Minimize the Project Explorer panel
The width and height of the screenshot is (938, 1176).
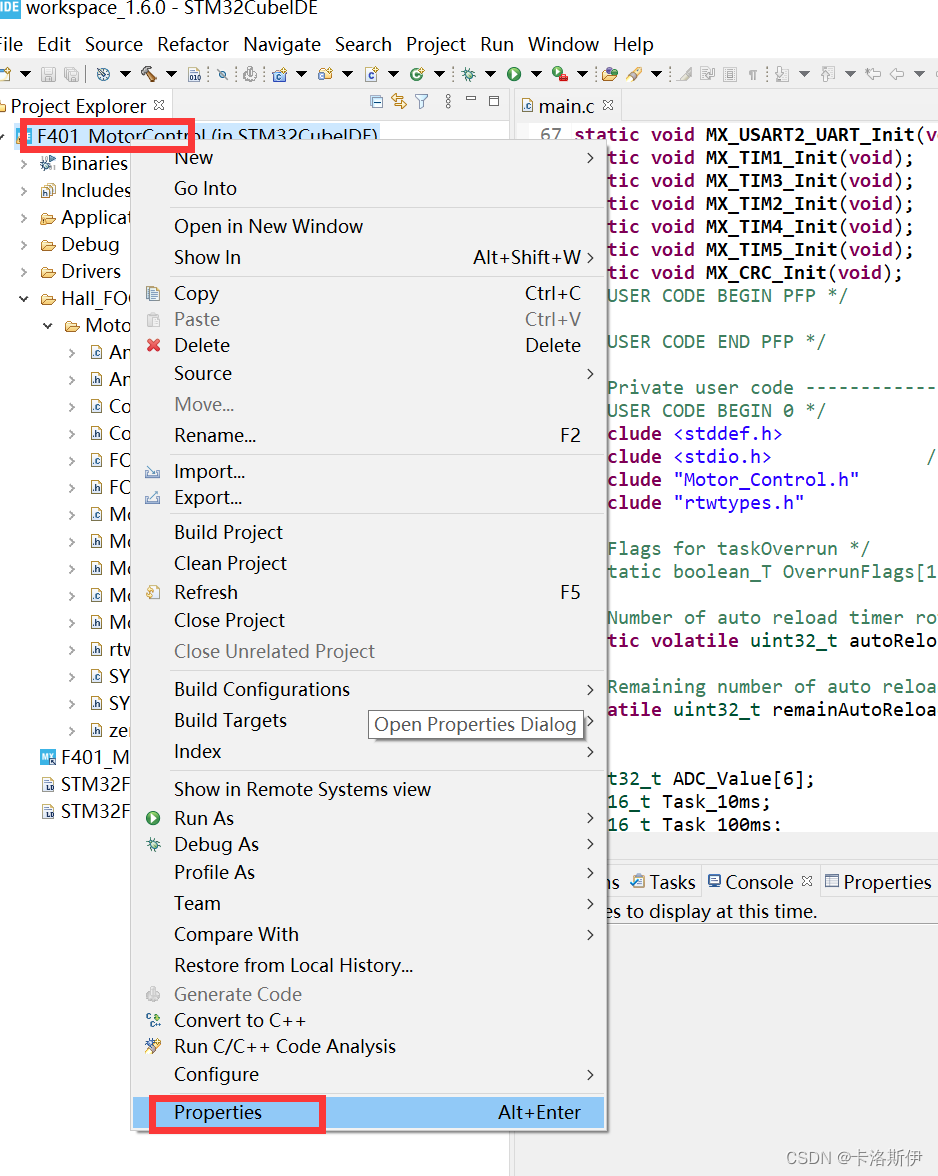pyautogui.click(x=471, y=99)
